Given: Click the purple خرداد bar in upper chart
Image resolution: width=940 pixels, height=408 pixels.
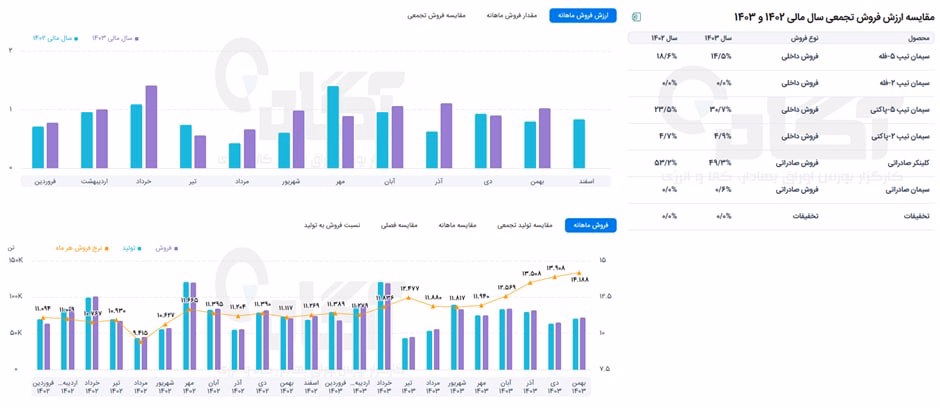Looking at the screenshot, I should click(x=151, y=126).
